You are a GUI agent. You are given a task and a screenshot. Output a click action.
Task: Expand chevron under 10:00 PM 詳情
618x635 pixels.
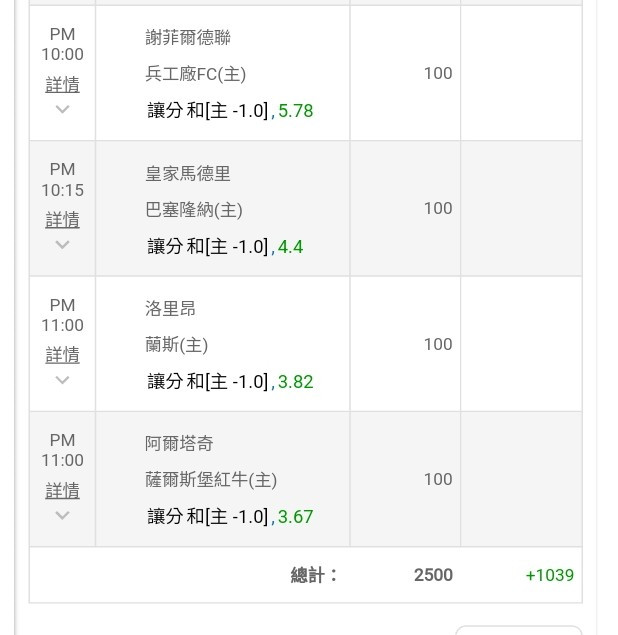point(62,109)
